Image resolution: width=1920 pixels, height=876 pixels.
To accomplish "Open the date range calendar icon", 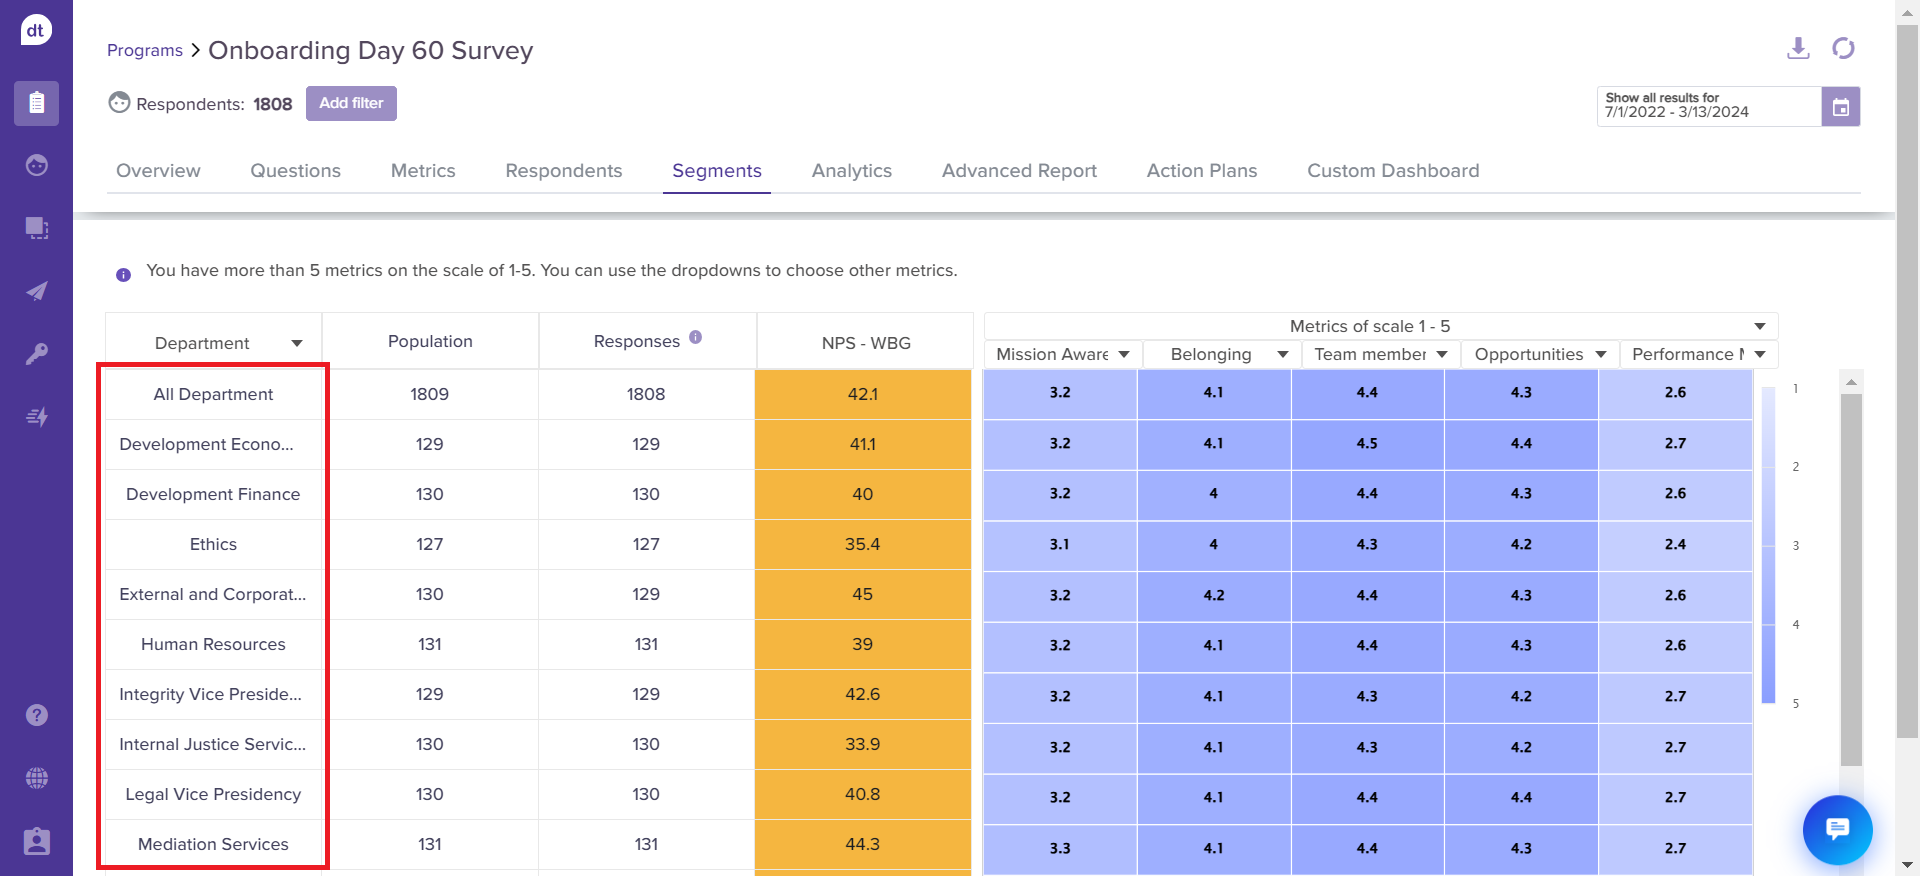I will [1840, 107].
